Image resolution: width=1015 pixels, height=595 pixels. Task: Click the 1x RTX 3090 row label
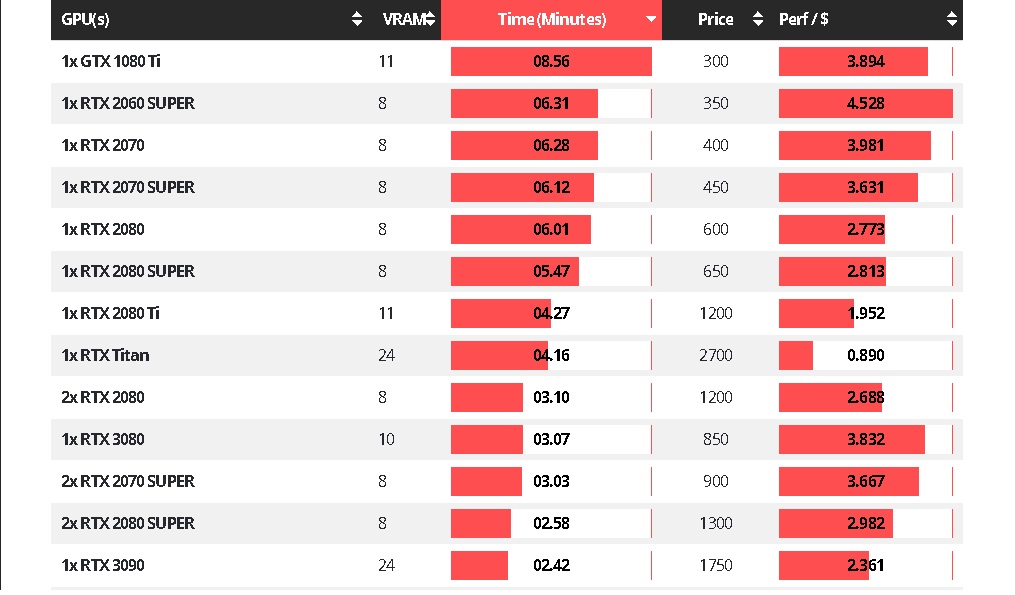coord(103,565)
